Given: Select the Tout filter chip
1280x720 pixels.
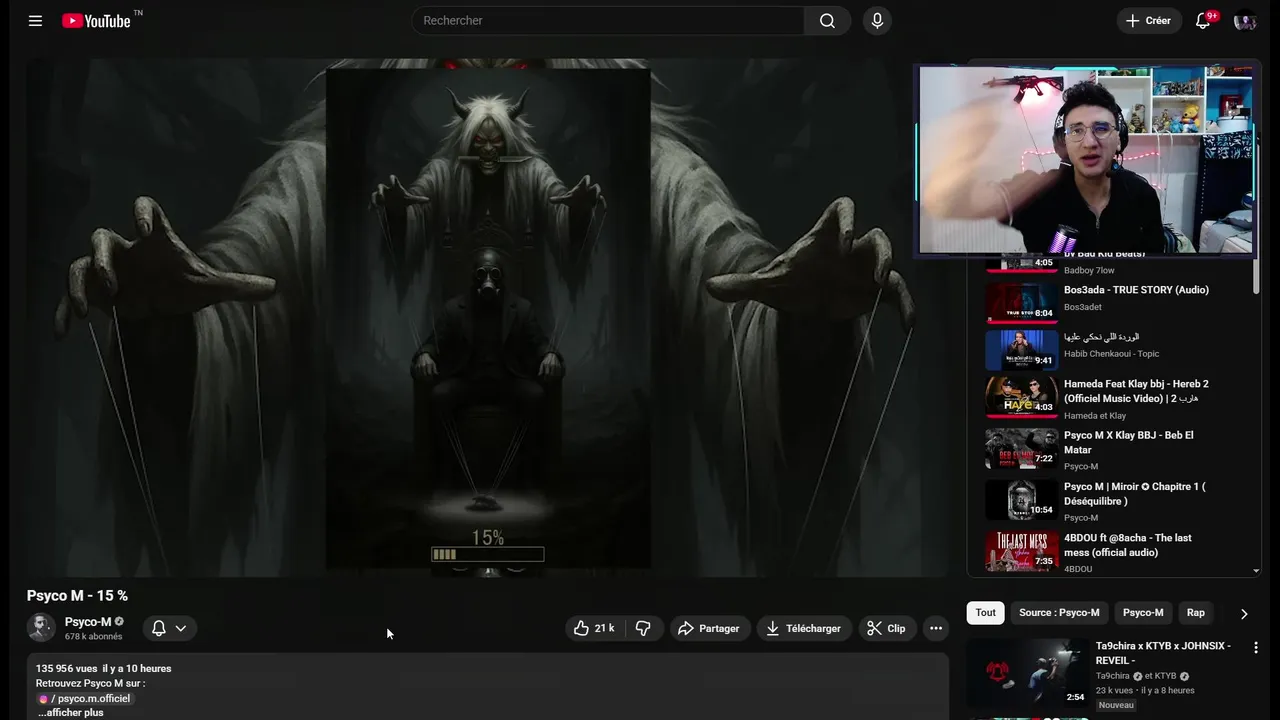Looking at the screenshot, I should [986, 613].
